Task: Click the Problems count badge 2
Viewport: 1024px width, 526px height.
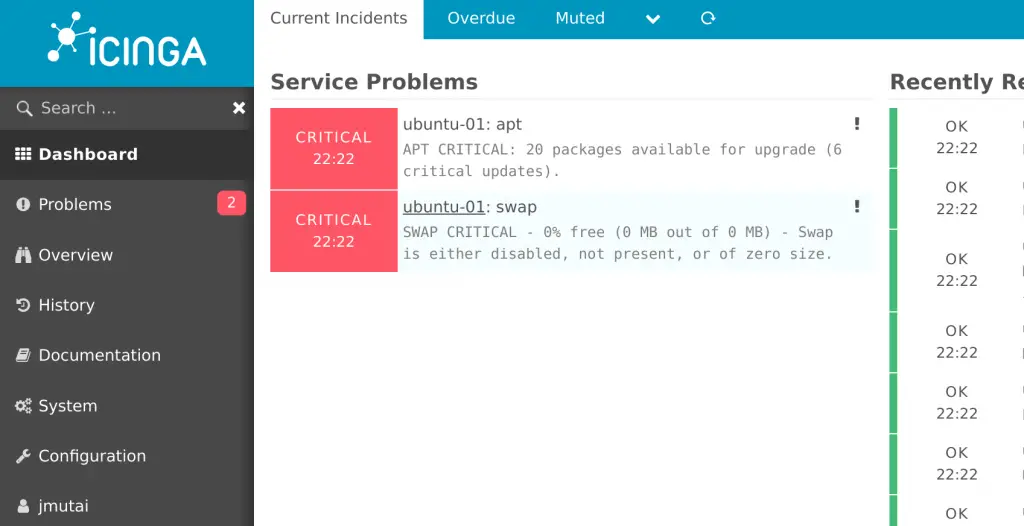Action: (231, 203)
